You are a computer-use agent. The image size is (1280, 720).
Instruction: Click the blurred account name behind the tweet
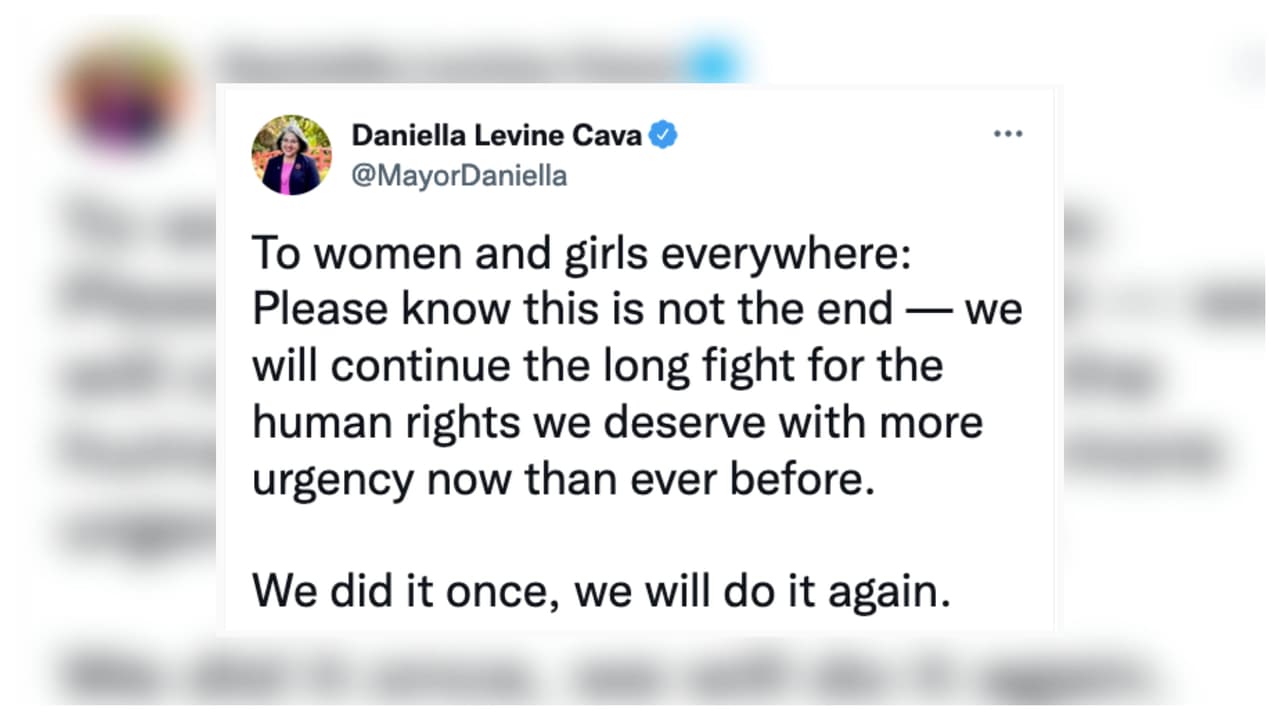click(x=440, y=64)
